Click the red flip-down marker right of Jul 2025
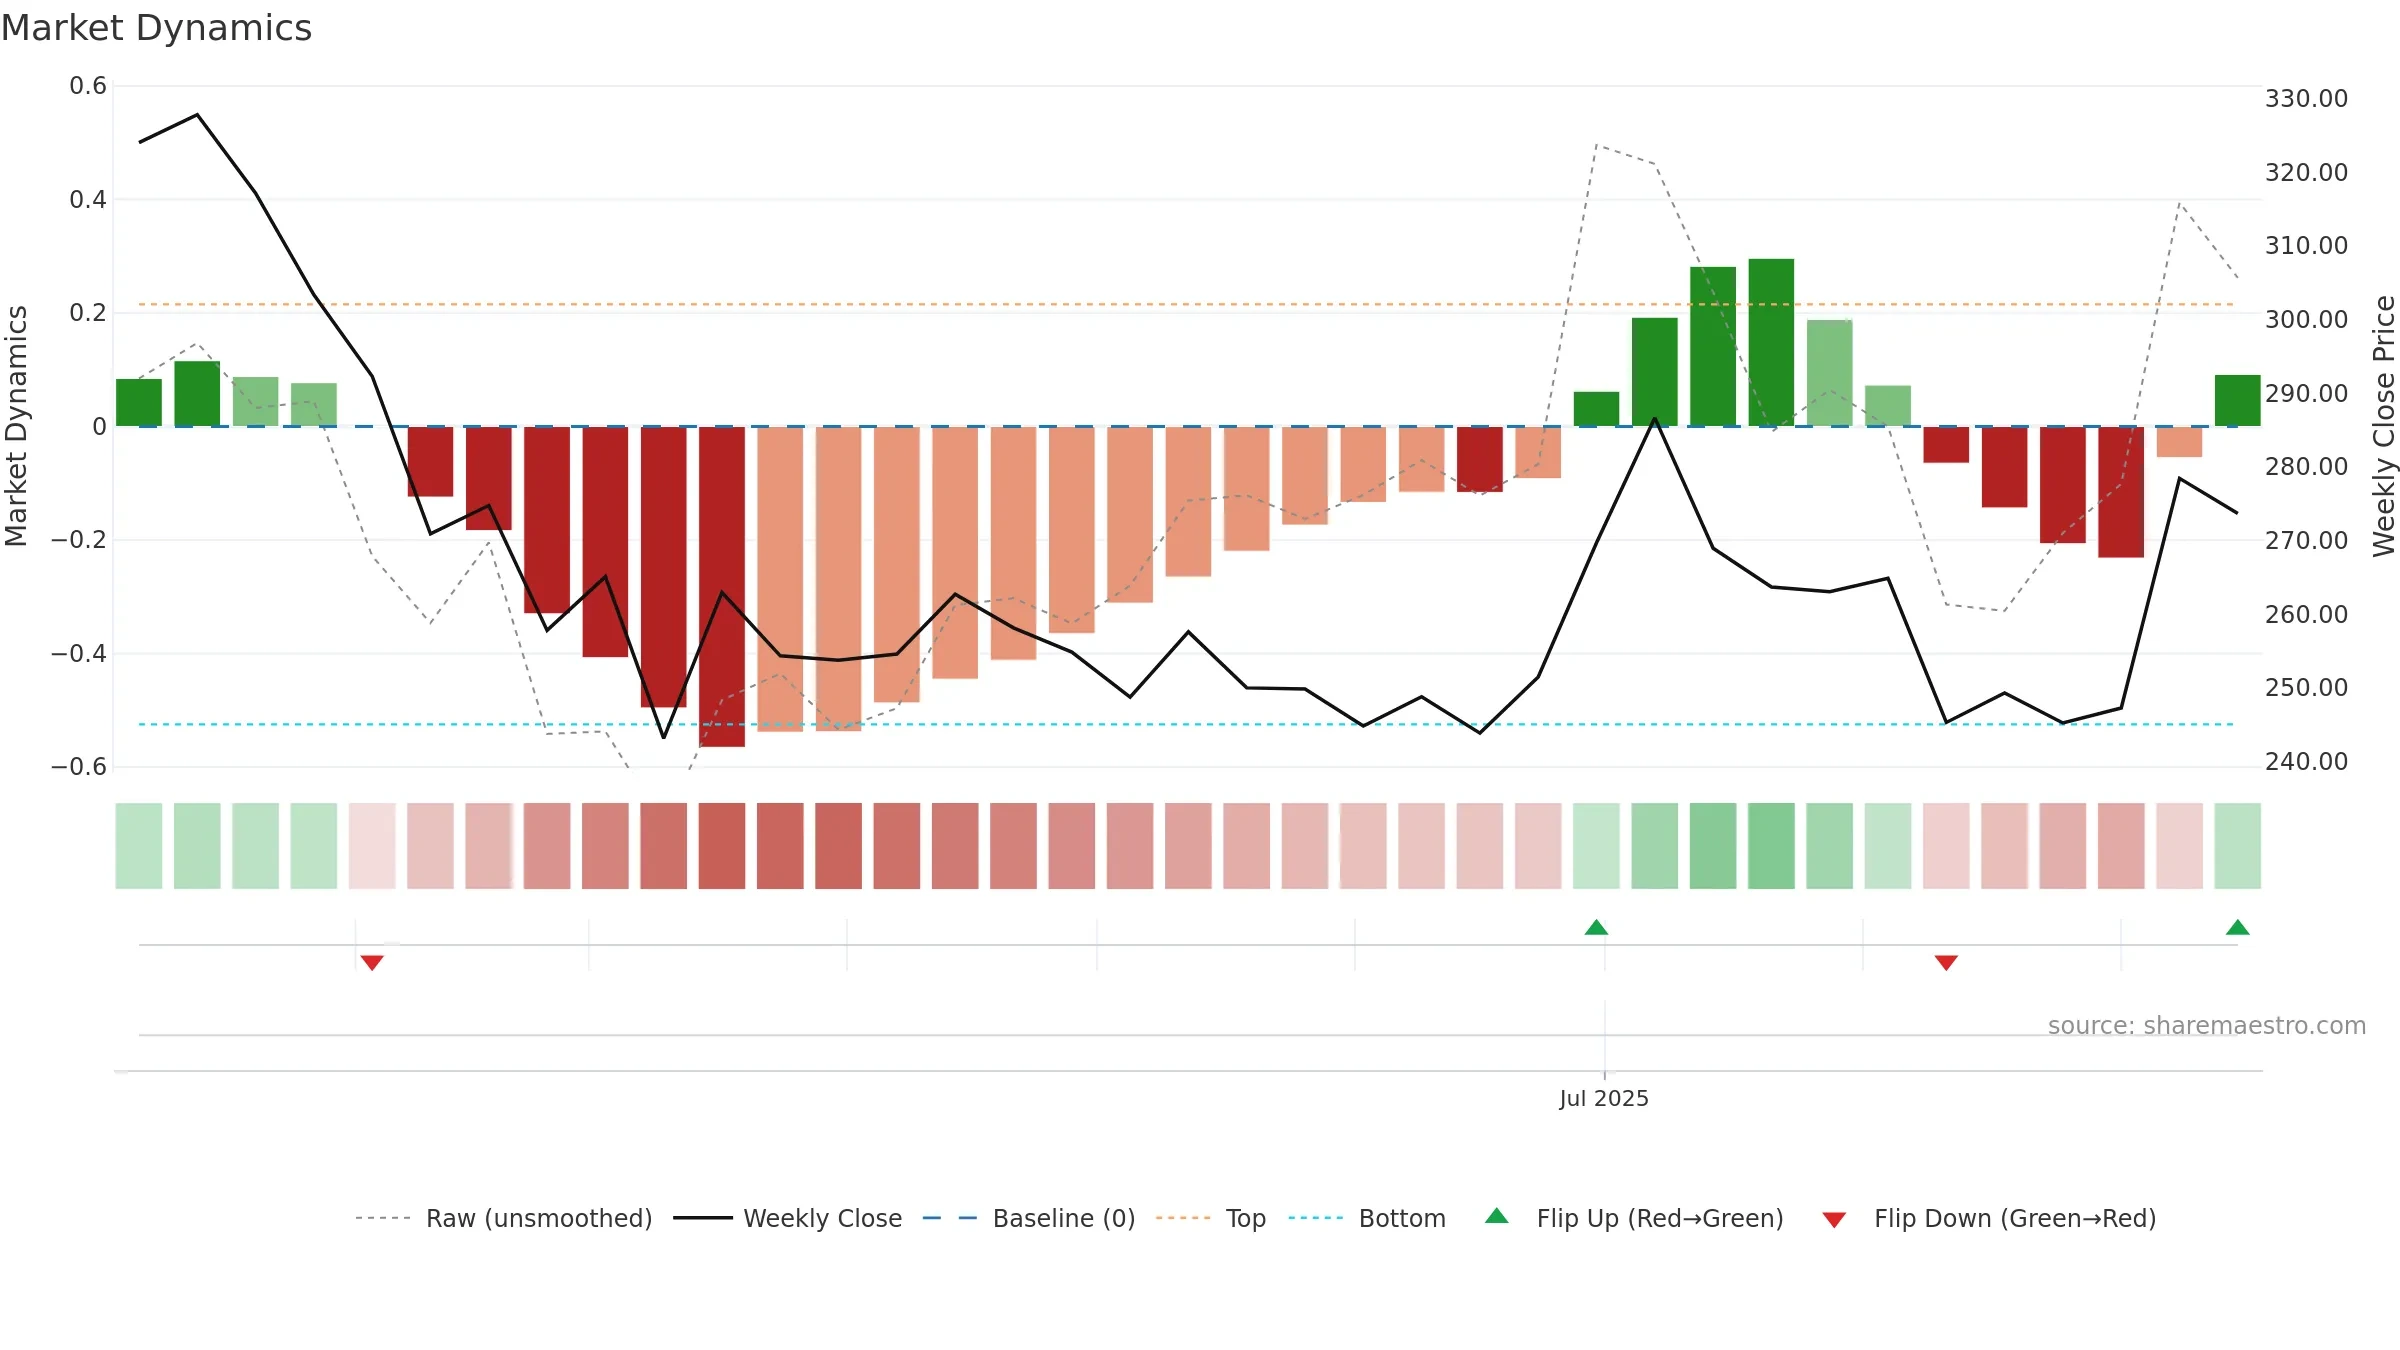Screen dimensions: 2400x1350 (x=1946, y=963)
